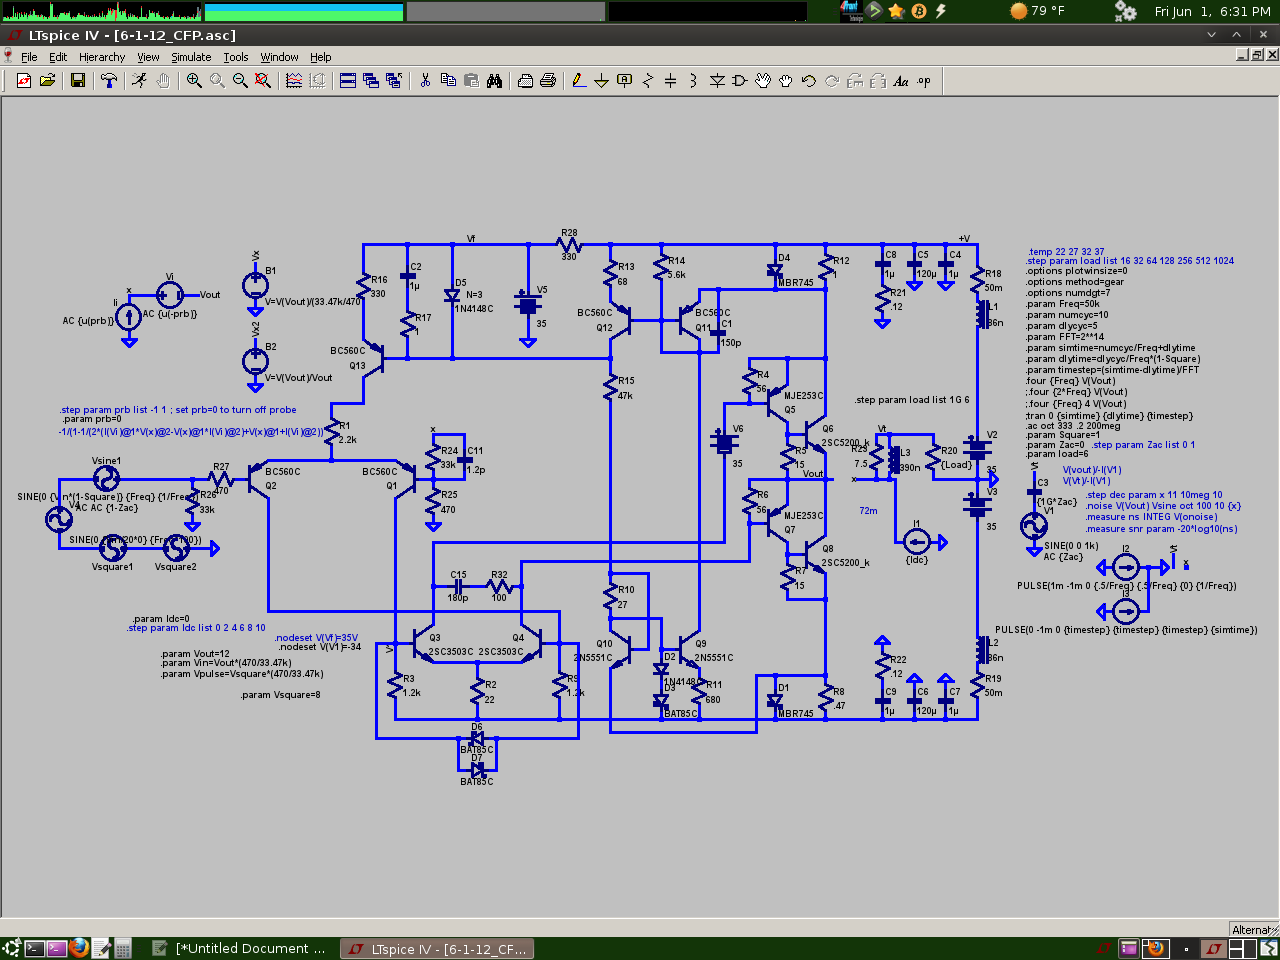Screen dimensions: 1280x960
Task: Click the Vsine1 source label
Action: 106,461
